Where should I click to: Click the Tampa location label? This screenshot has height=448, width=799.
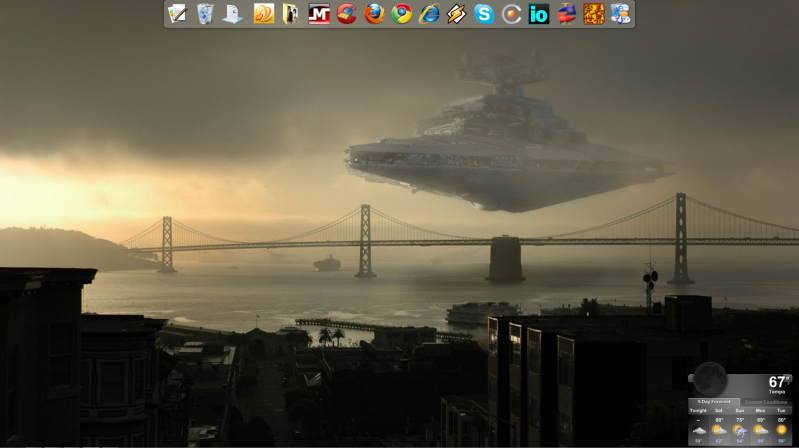coord(777,392)
